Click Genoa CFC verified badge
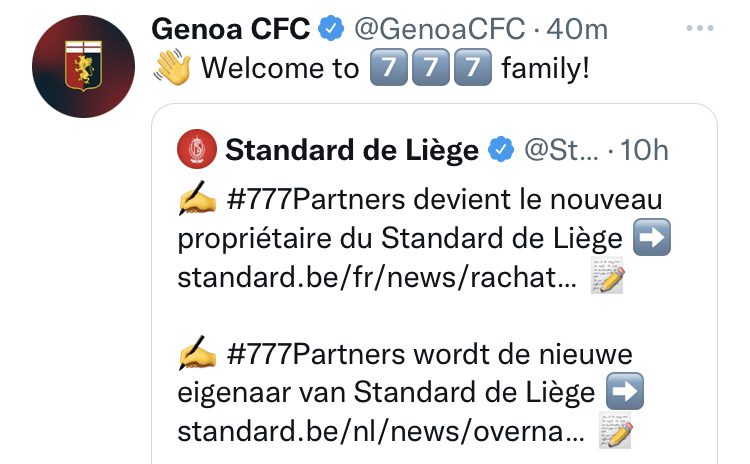This screenshot has height=464, width=750. 331,28
